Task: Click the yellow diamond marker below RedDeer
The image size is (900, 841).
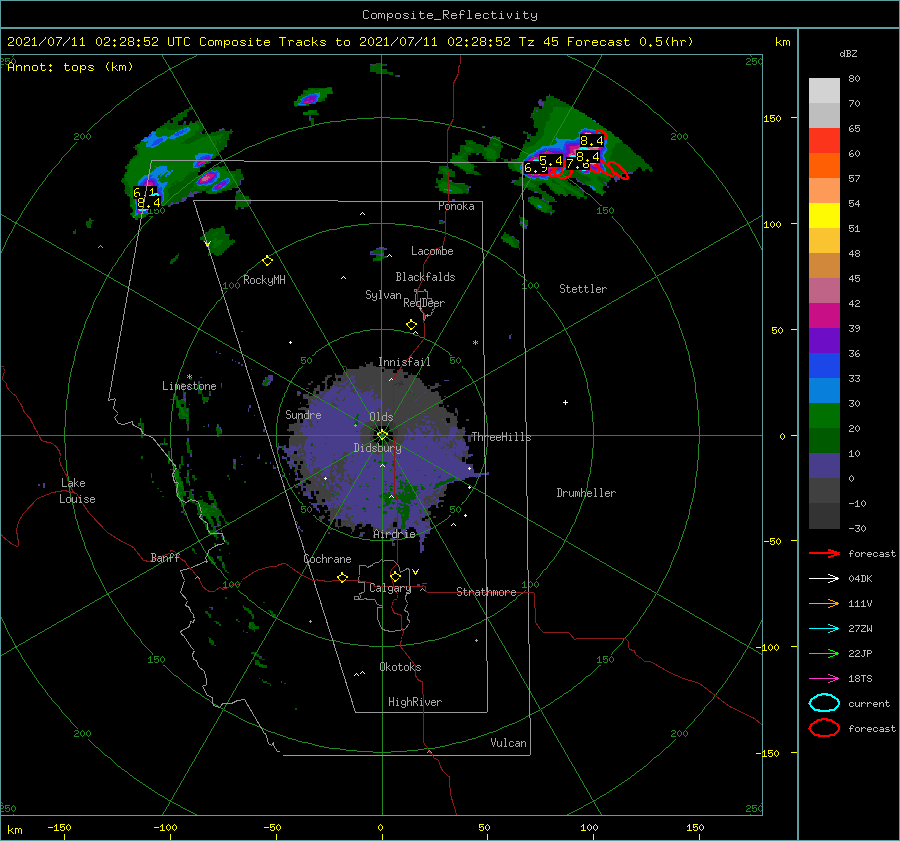Action: point(411,325)
